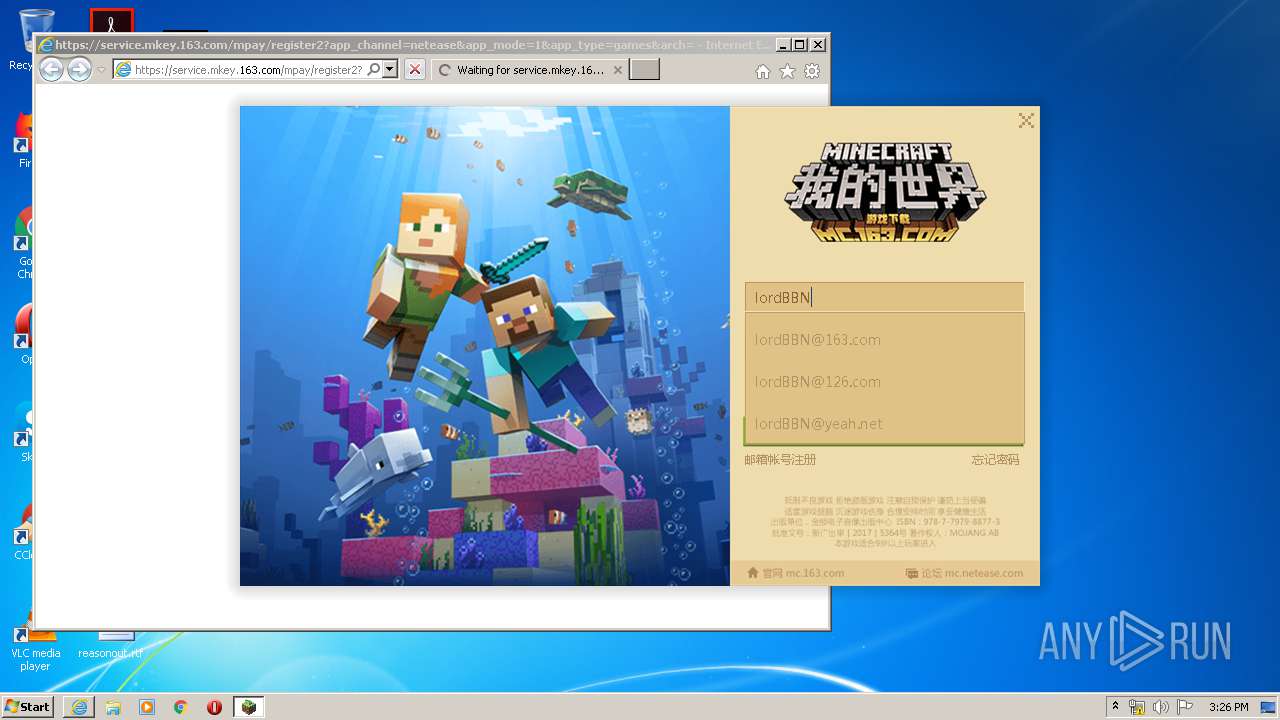Launch Google Chrome from the taskbar
Screen dimensions: 1280x720
pos(181,707)
